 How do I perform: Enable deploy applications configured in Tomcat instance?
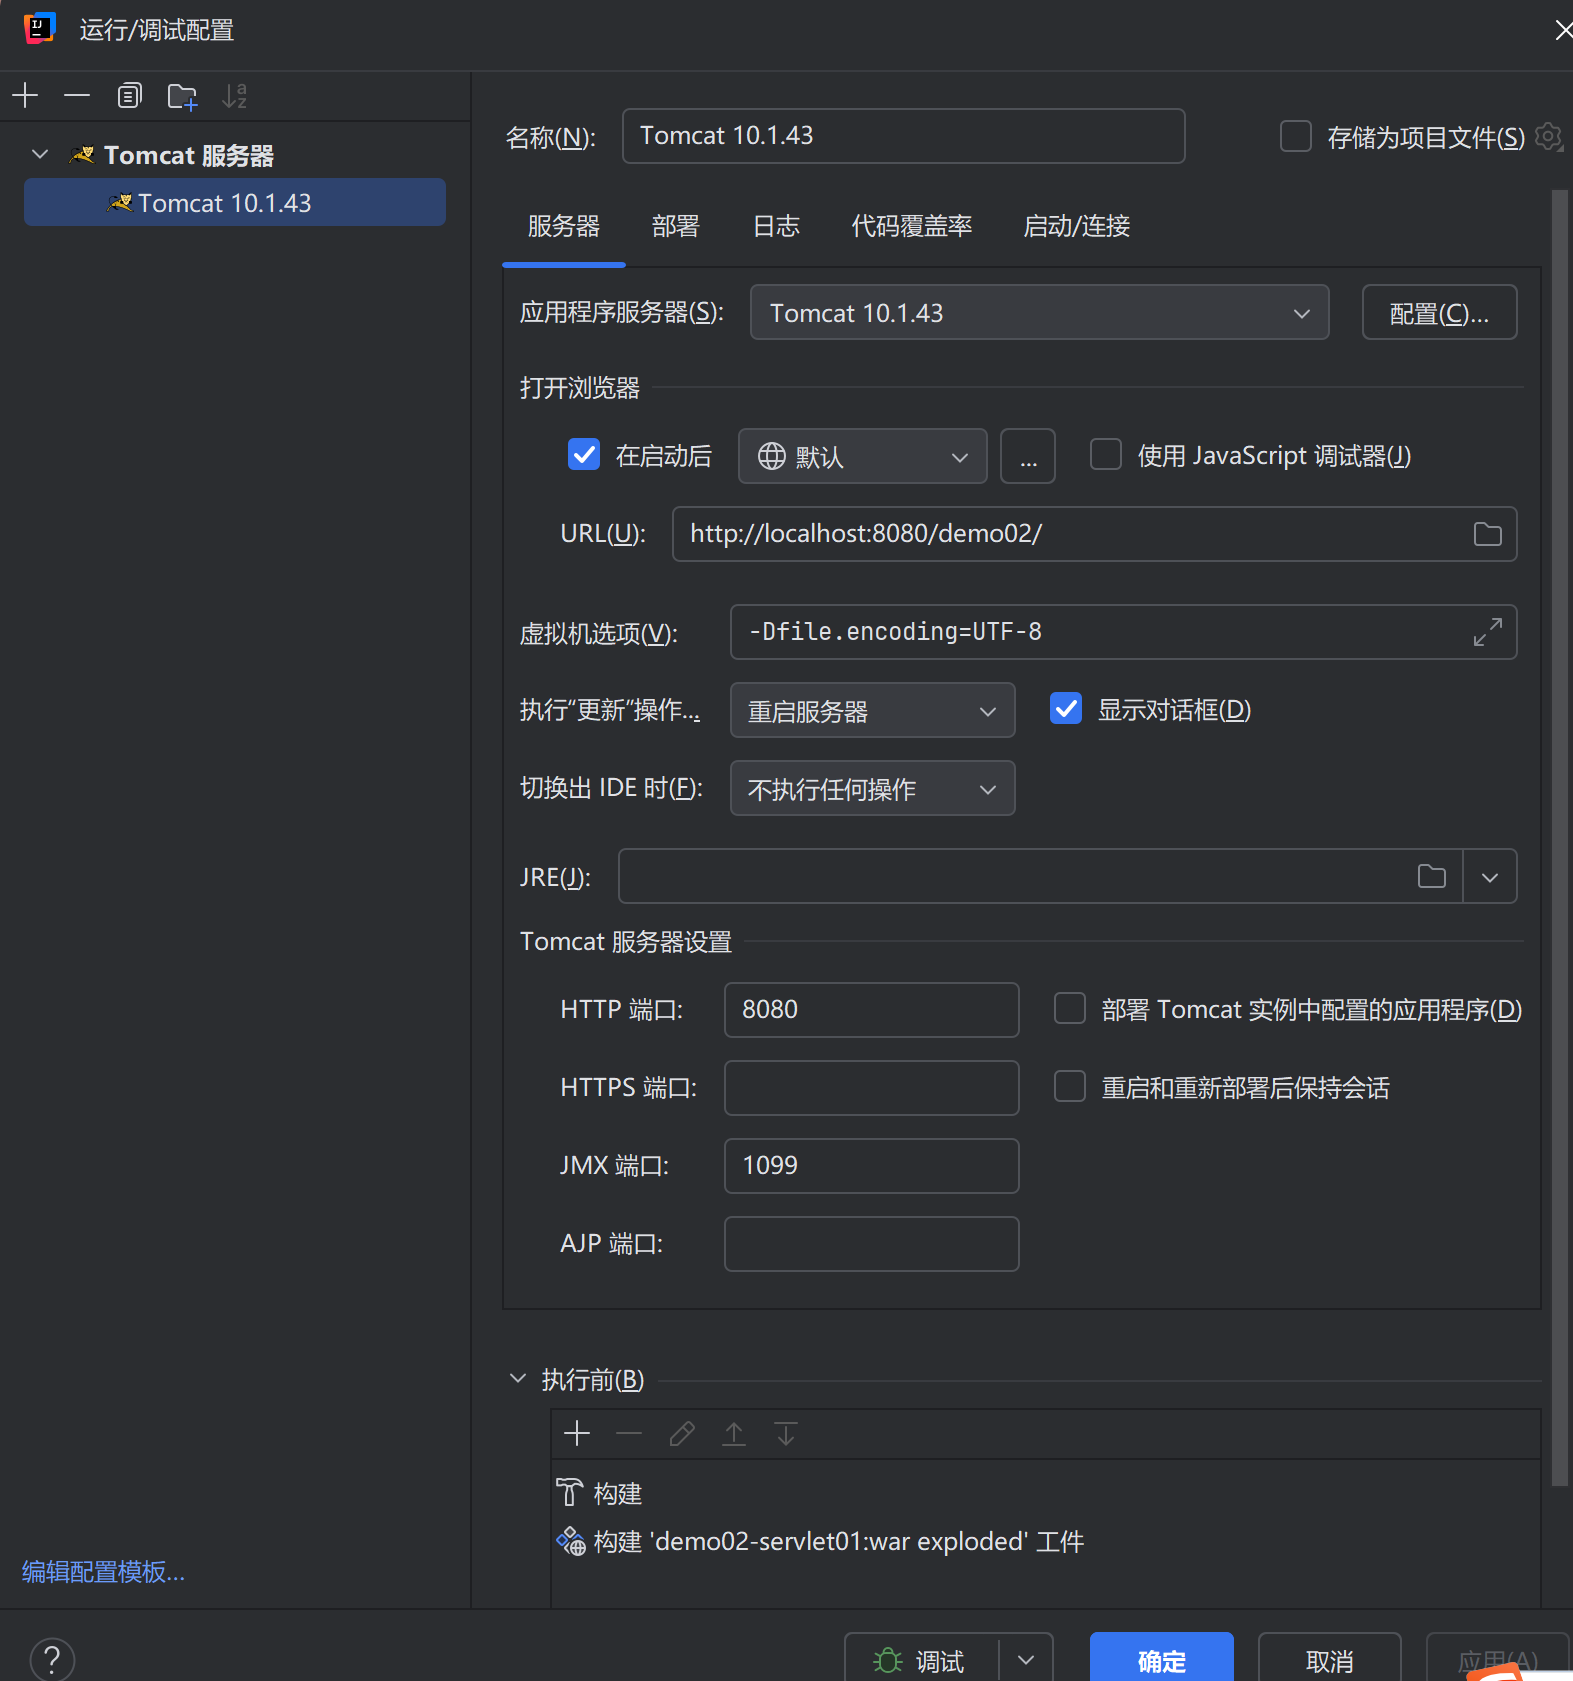coord(1070,1008)
